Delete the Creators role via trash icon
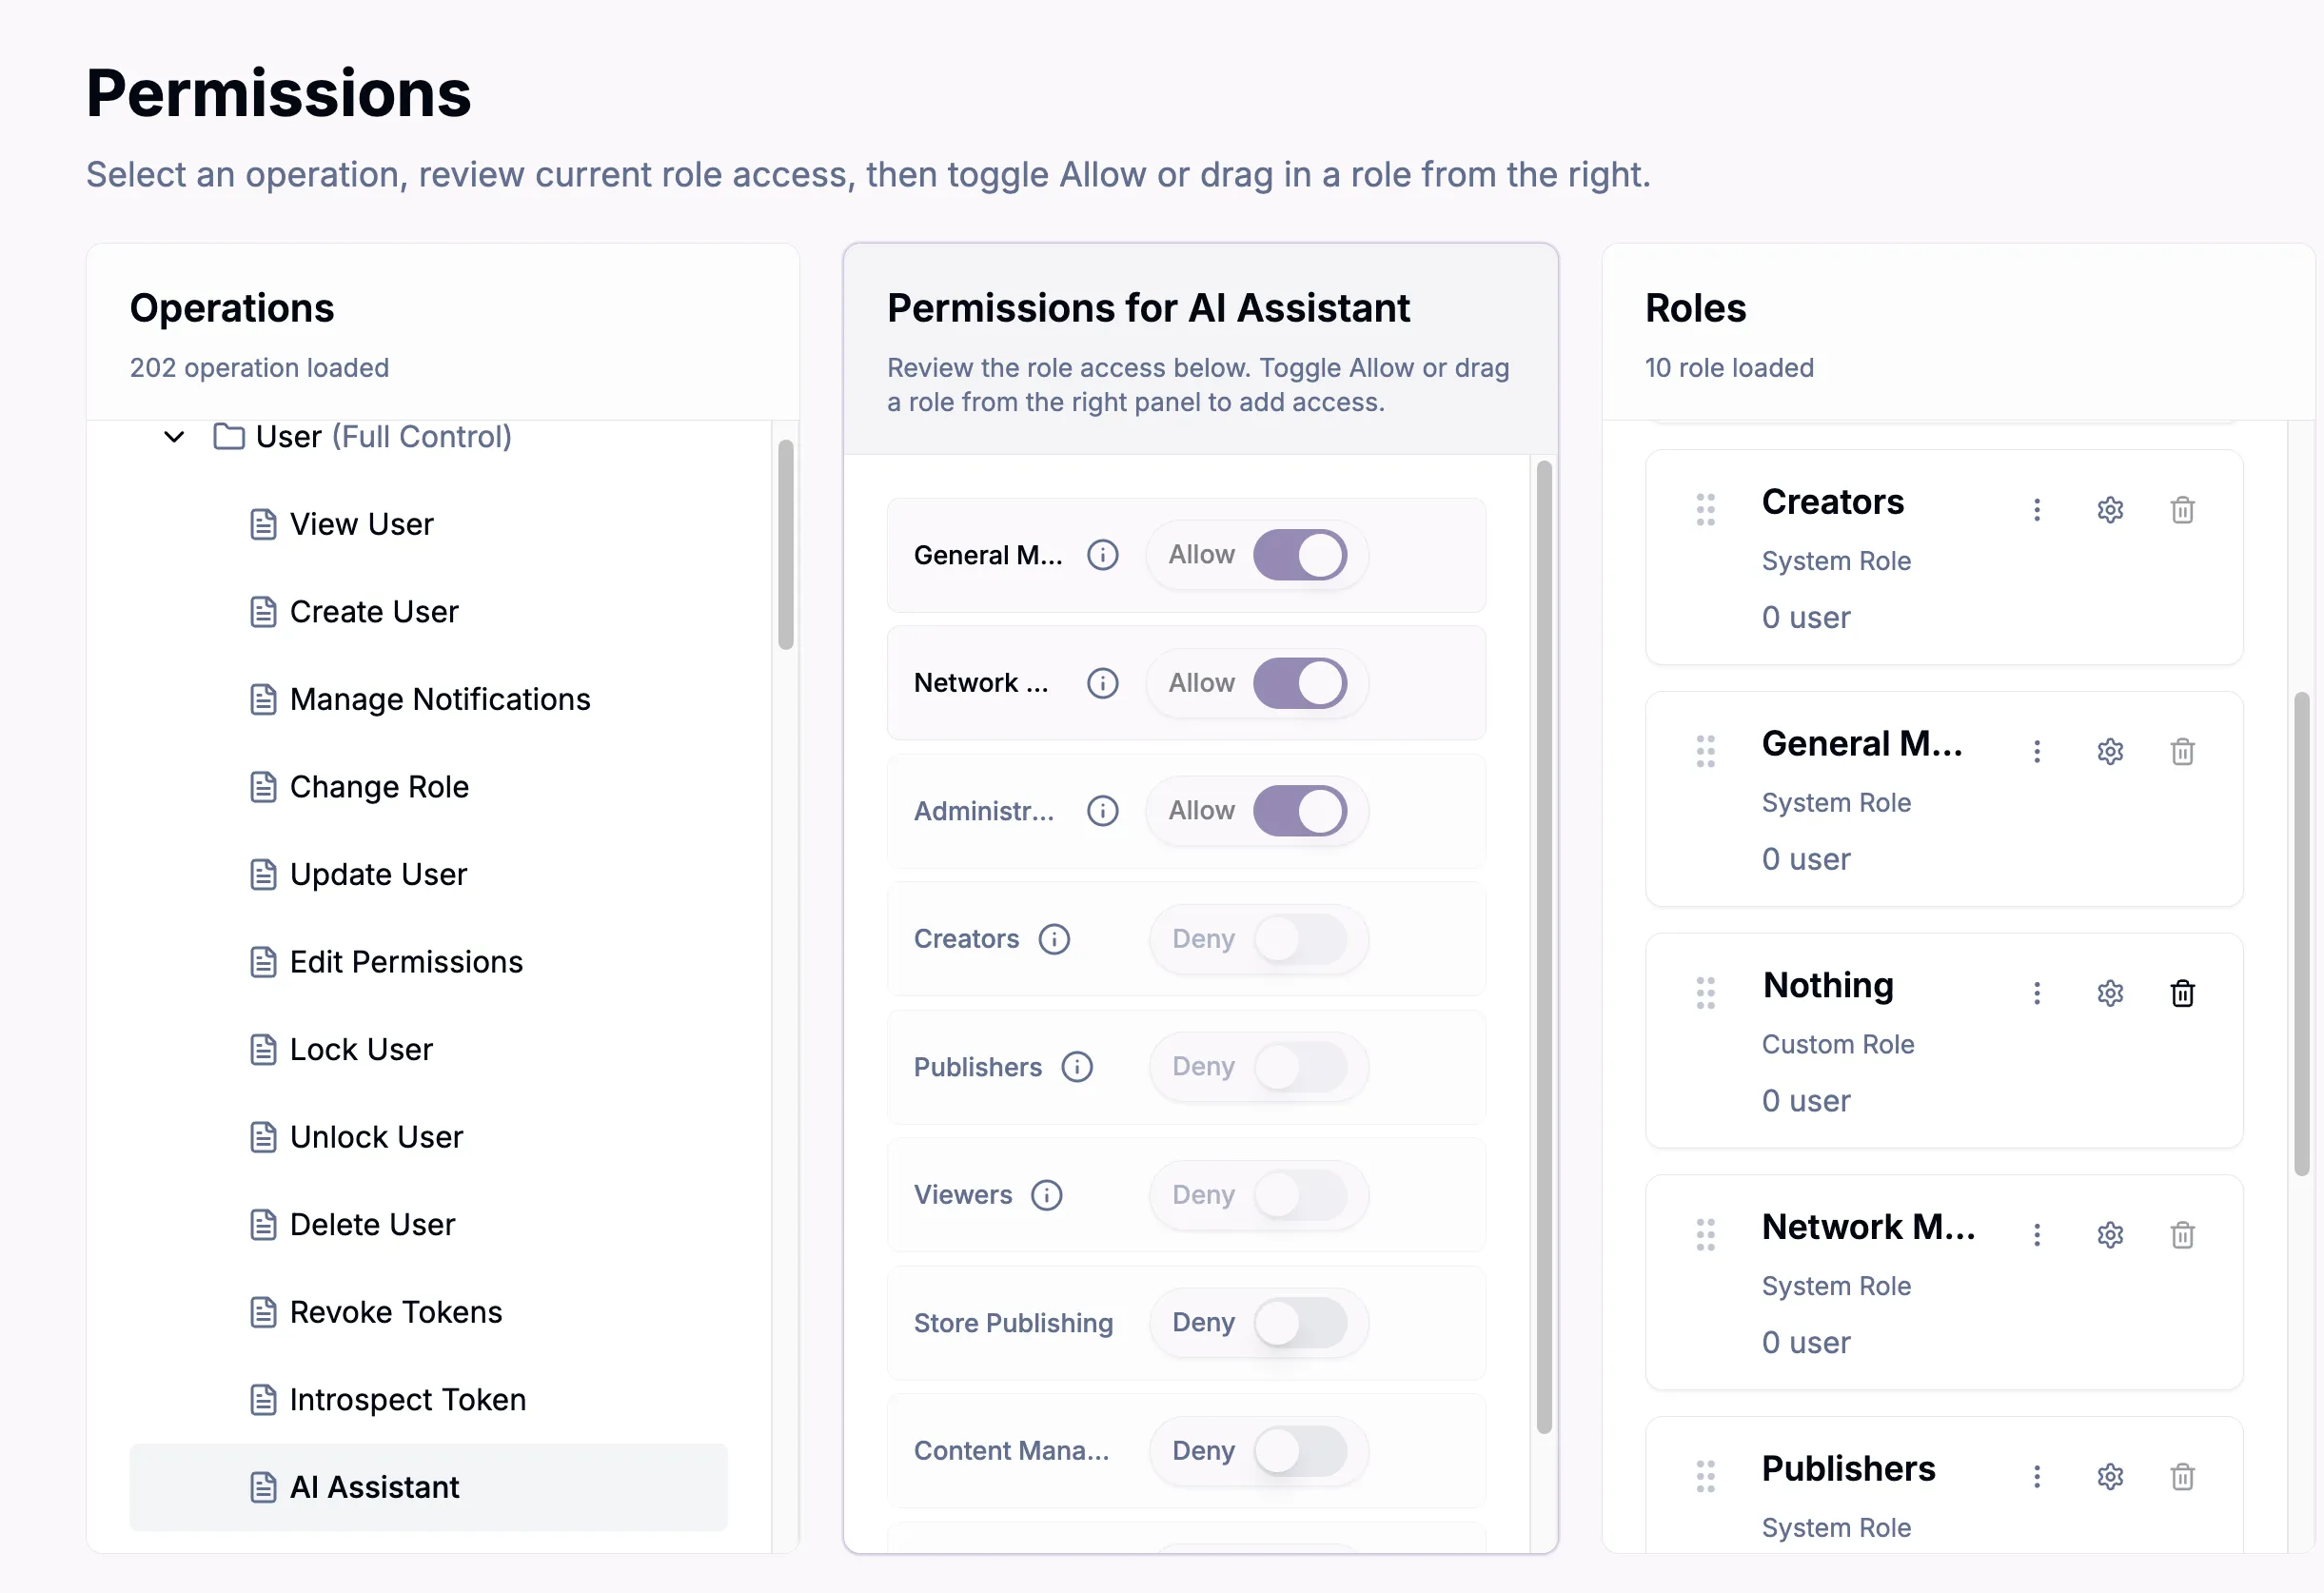 click(x=2182, y=510)
